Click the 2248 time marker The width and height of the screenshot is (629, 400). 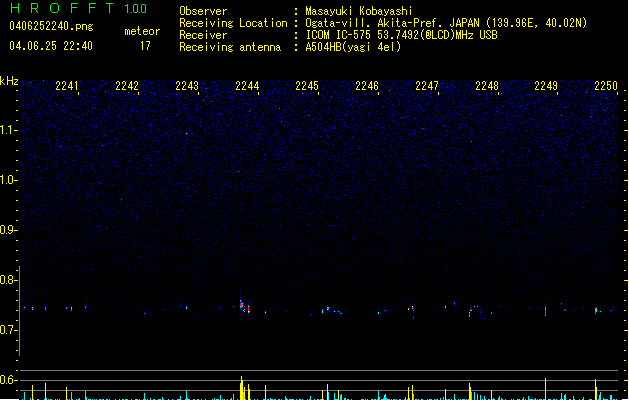(487, 86)
